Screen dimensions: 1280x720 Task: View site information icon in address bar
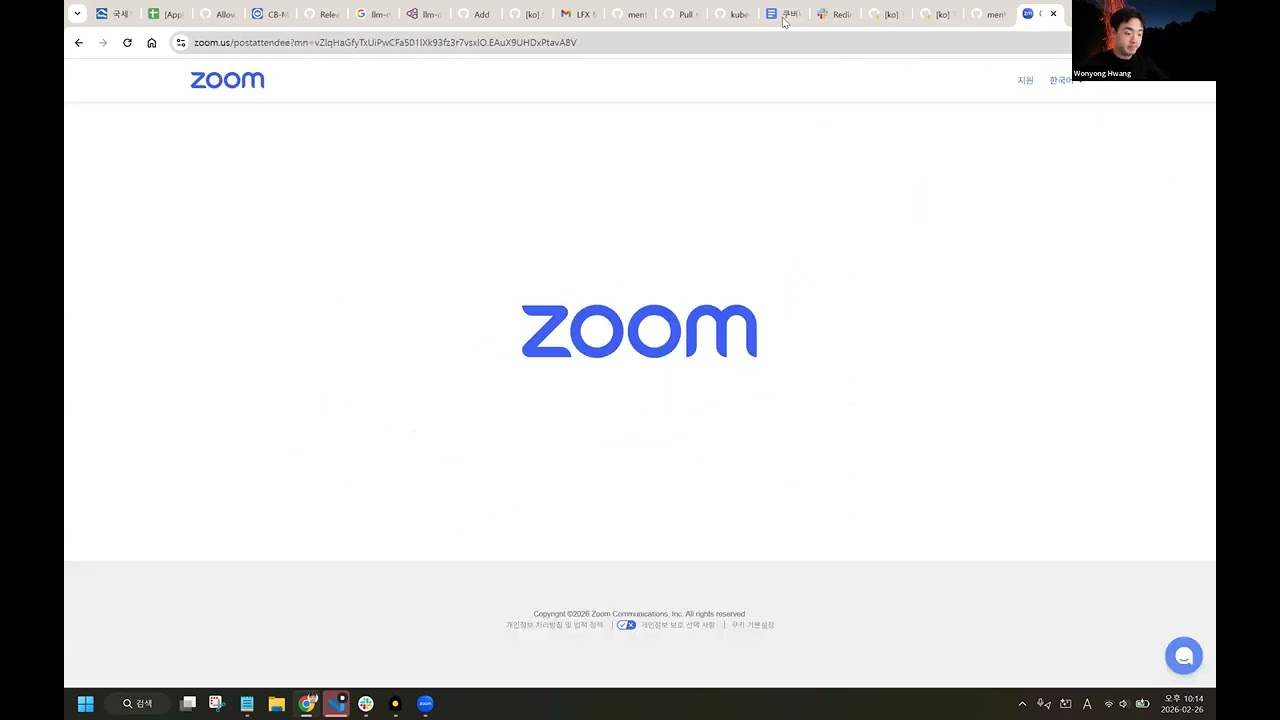tap(181, 43)
